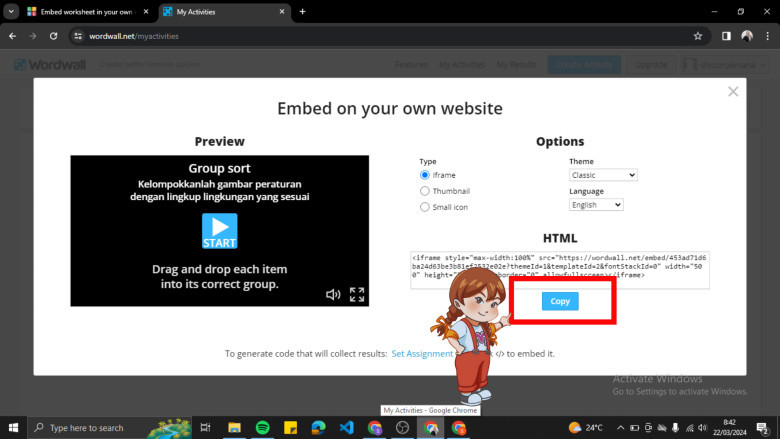The width and height of the screenshot is (780, 439).
Task: Open My Activities in the site header
Action: tap(462, 65)
